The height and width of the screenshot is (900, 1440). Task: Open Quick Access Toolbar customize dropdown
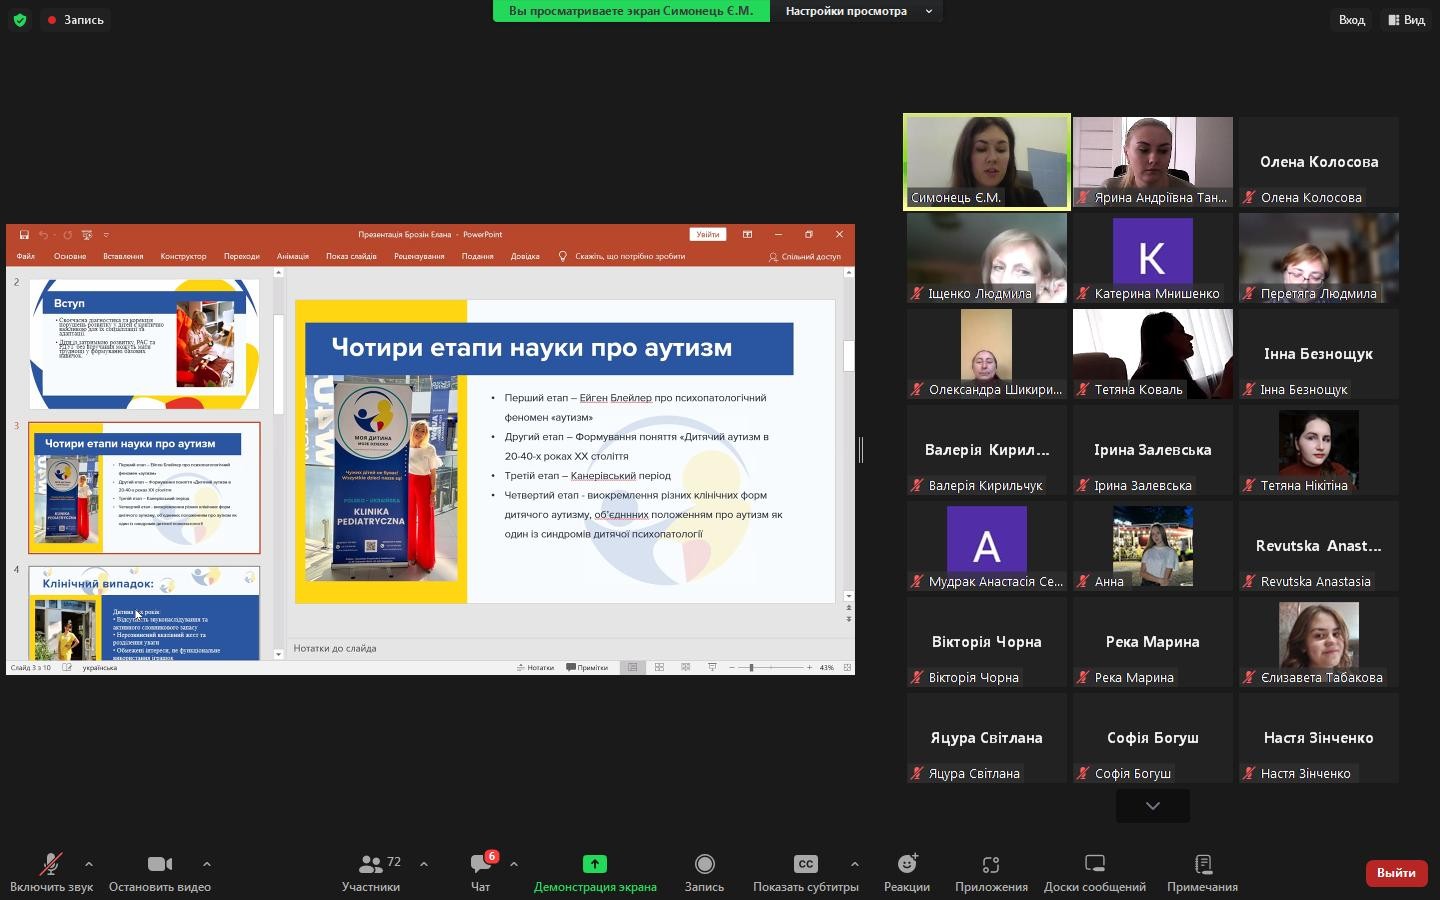point(106,235)
